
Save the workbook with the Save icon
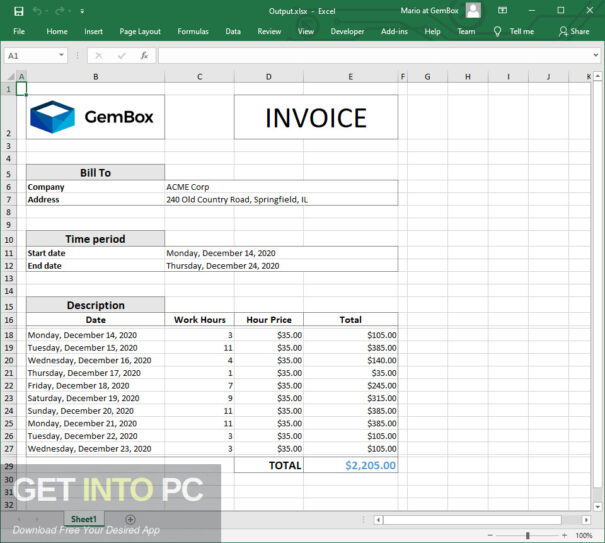tap(19, 11)
